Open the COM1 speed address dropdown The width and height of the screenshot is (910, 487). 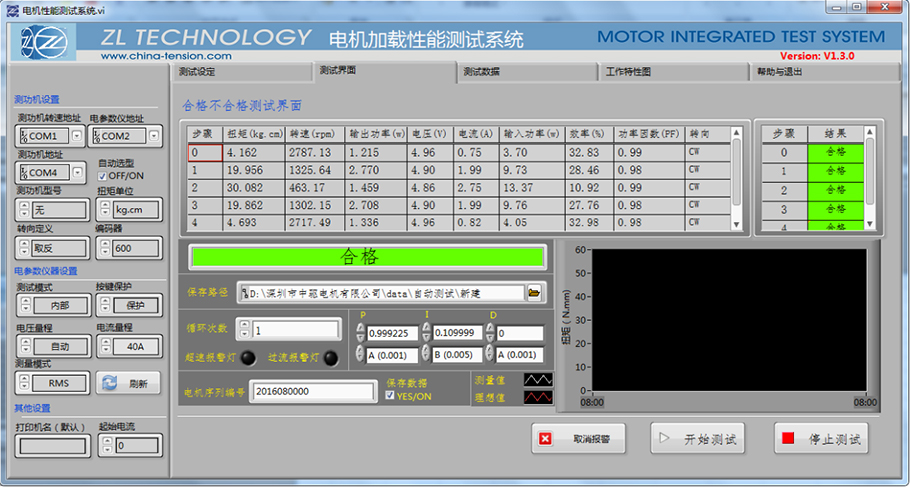(x=77, y=136)
